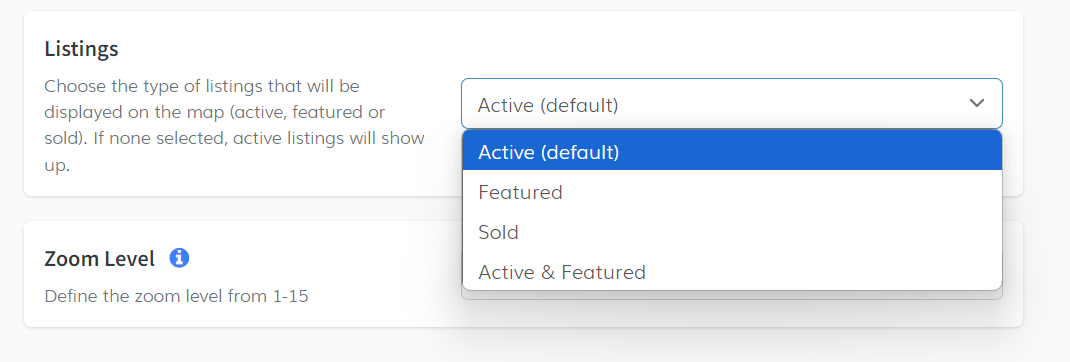Click the Listings select box showing Active (default)
The image size is (1070, 362).
[732, 104]
